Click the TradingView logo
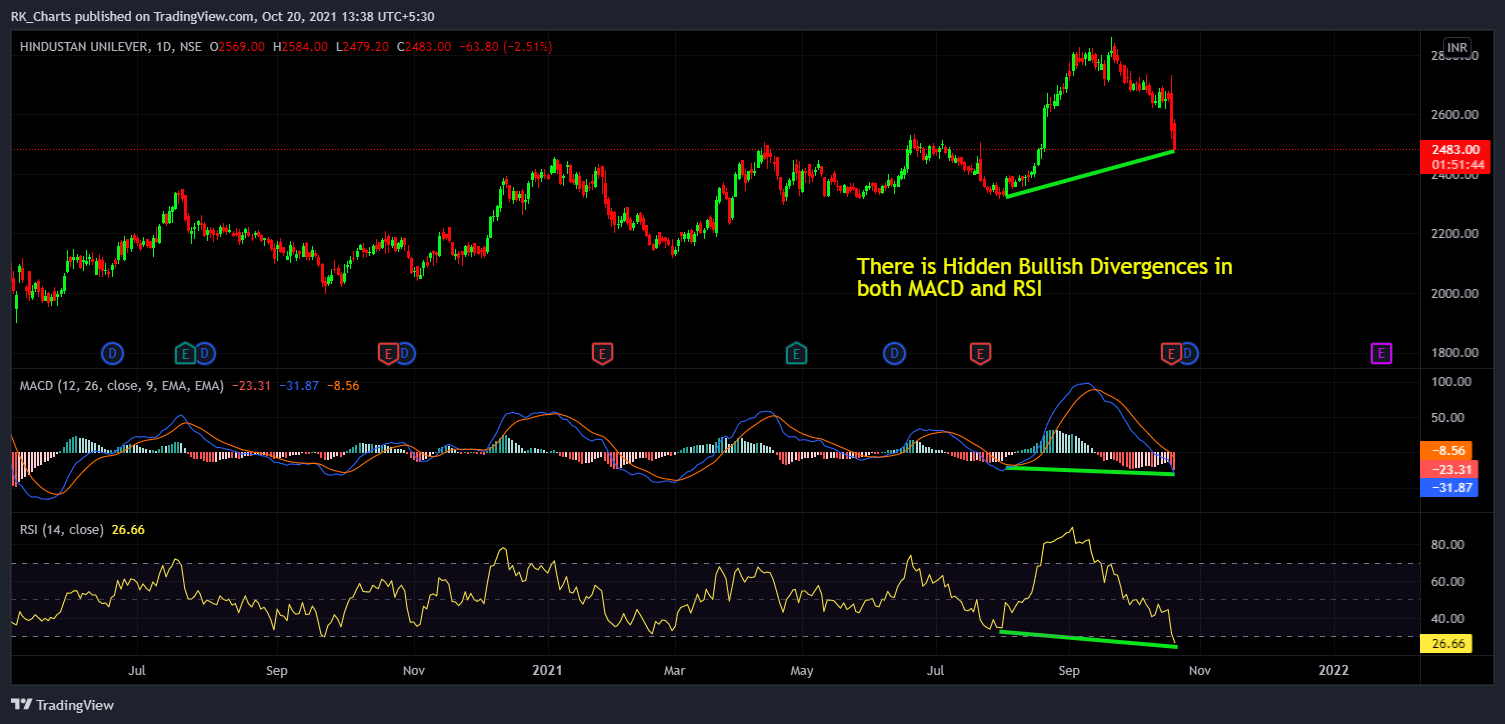Viewport: 1505px width, 724px height. (x=62, y=705)
